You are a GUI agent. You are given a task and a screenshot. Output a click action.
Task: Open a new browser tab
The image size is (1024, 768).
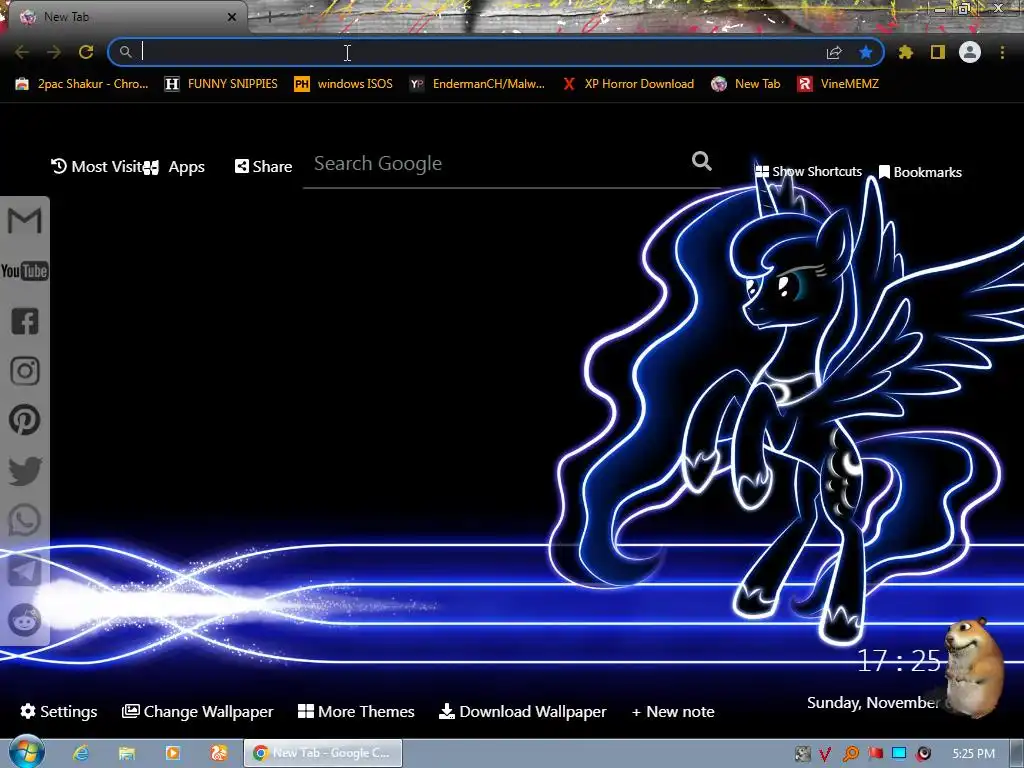(x=269, y=18)
